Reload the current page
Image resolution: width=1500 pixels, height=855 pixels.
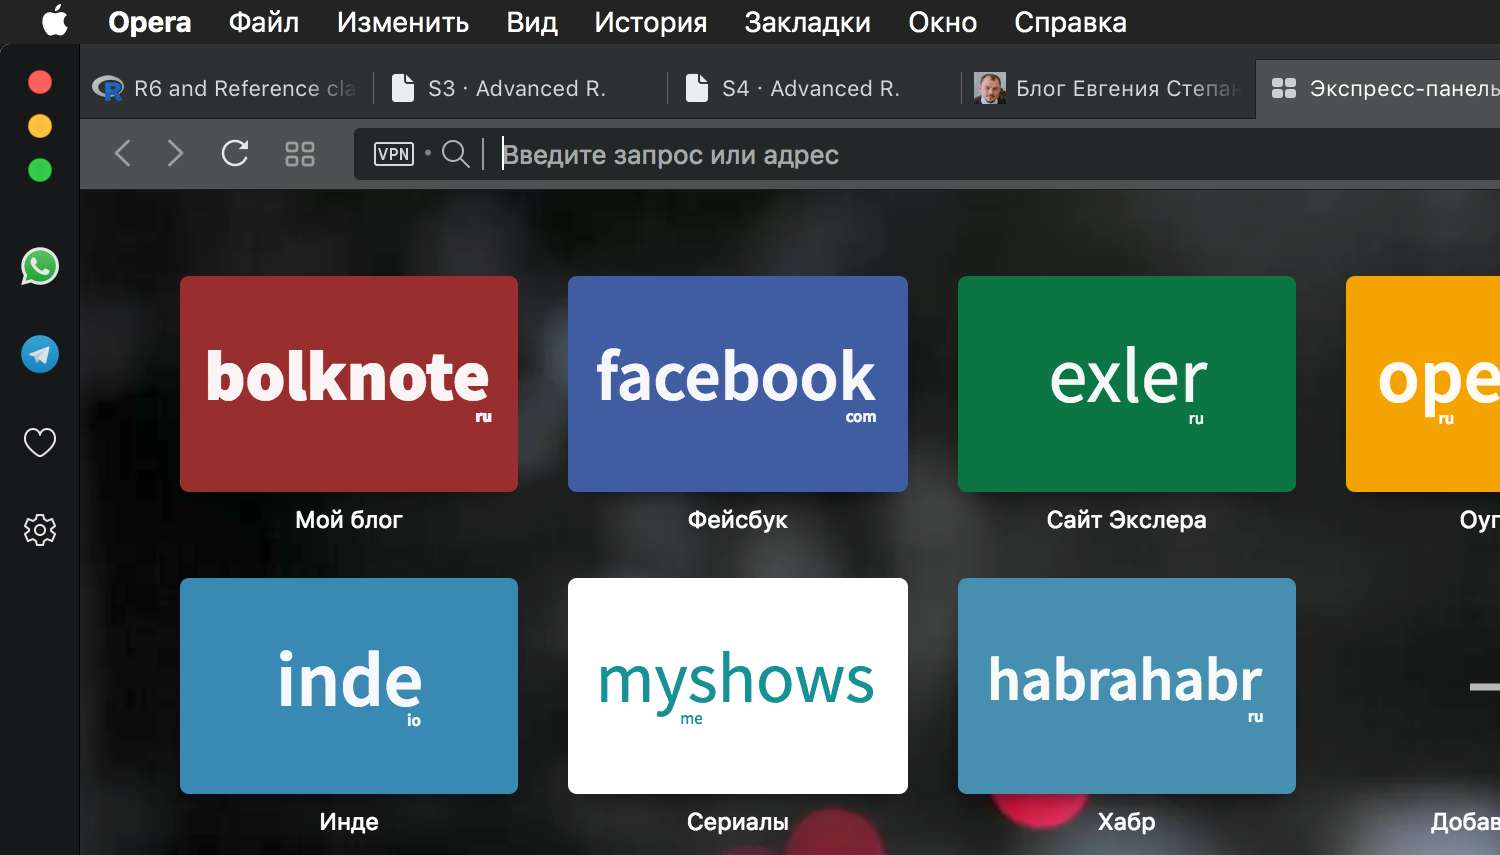[x=235, y=153]
